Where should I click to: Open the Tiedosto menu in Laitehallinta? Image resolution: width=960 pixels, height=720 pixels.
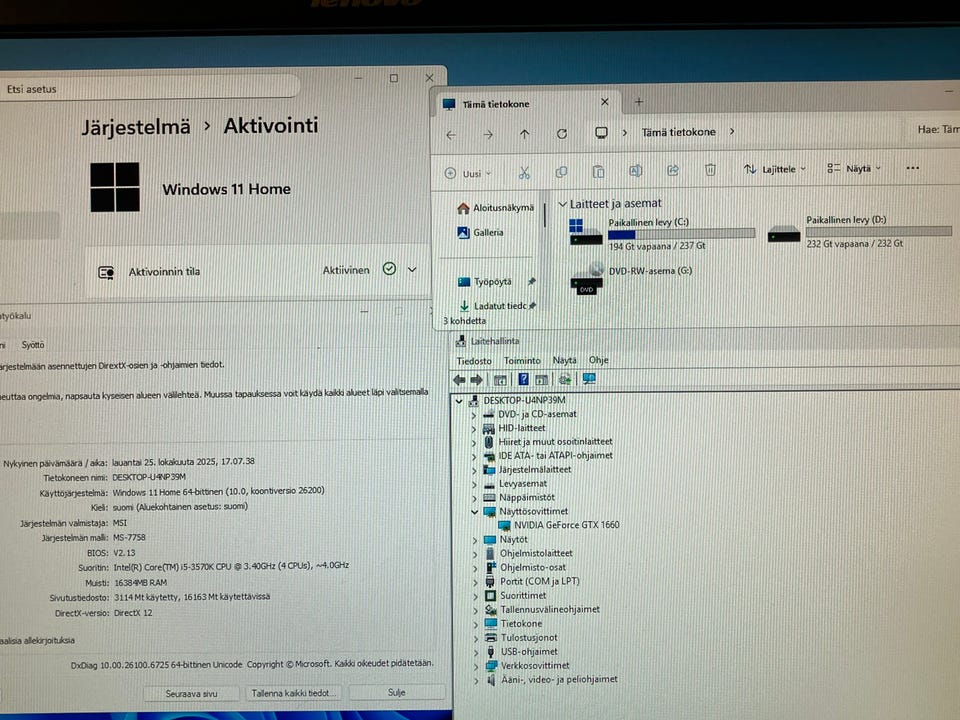(x=474, y=361)
